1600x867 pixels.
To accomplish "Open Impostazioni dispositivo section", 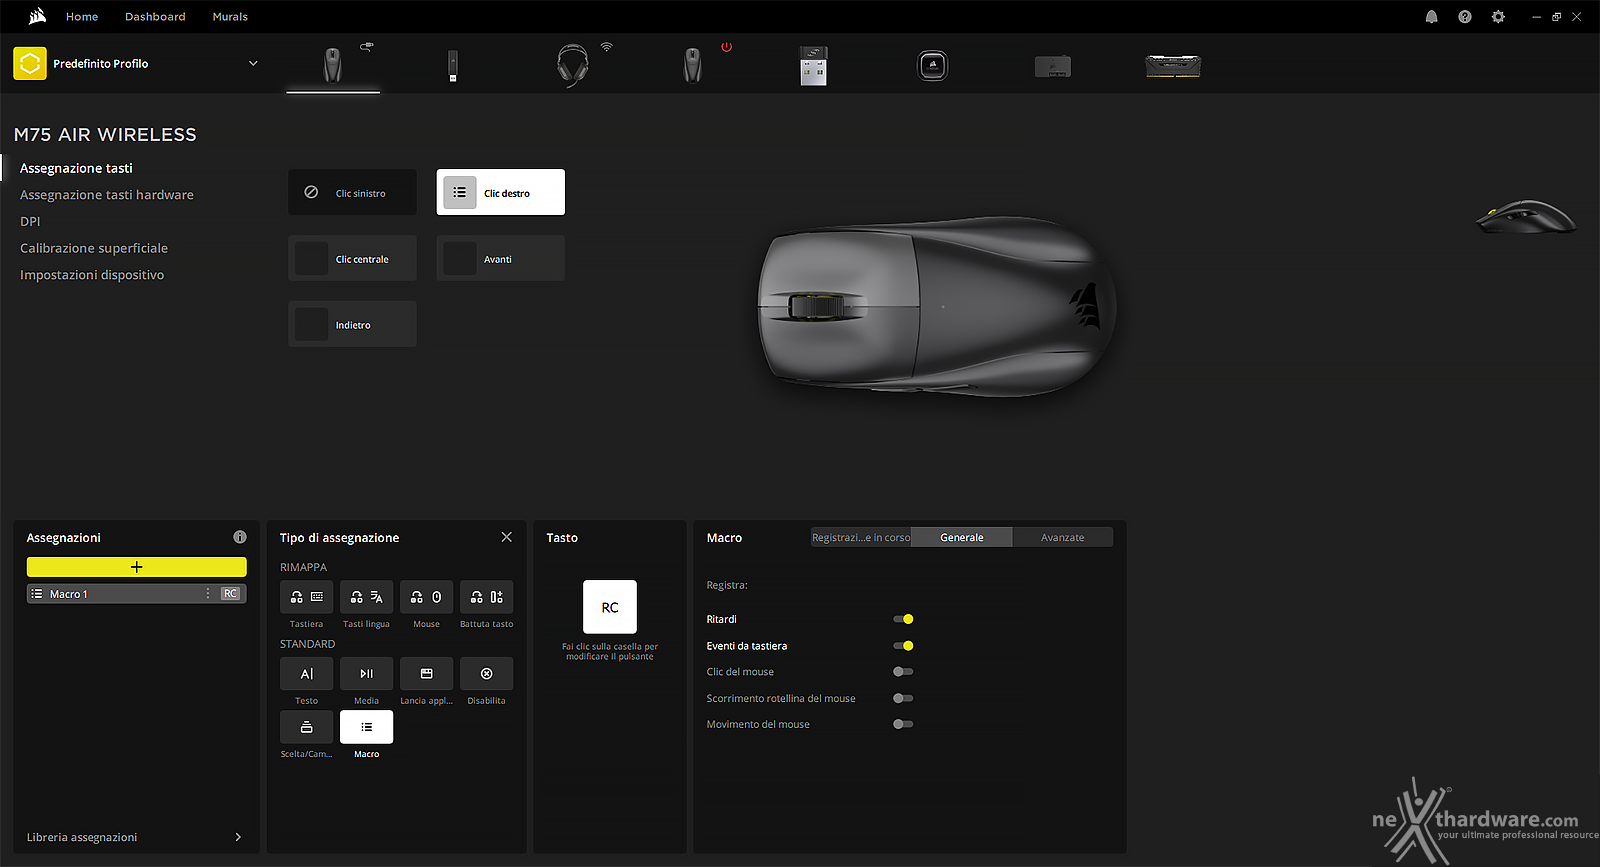I will tap(92, 275).
